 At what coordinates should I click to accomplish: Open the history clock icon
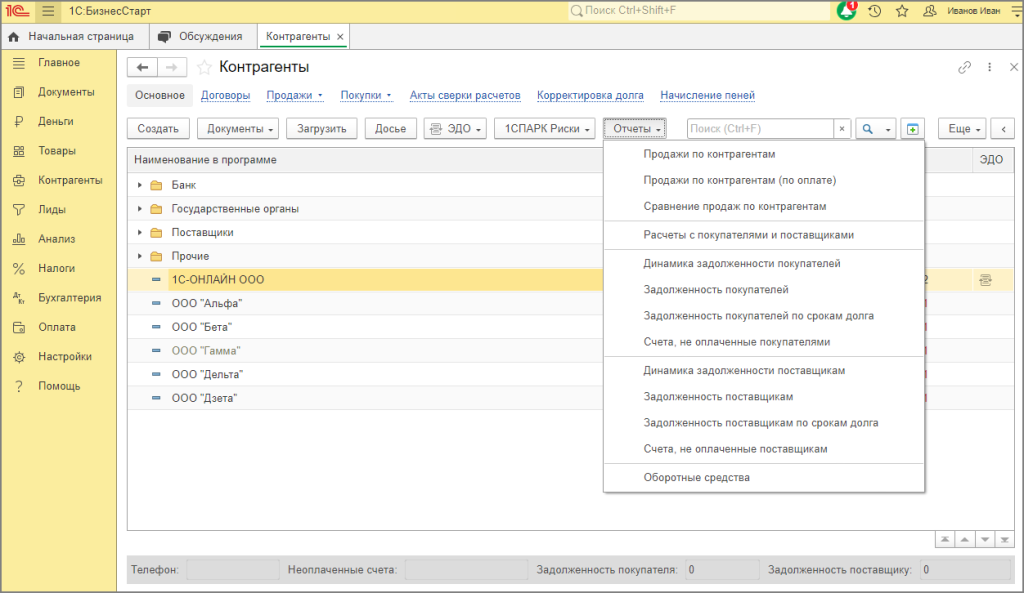pos(875,11)
